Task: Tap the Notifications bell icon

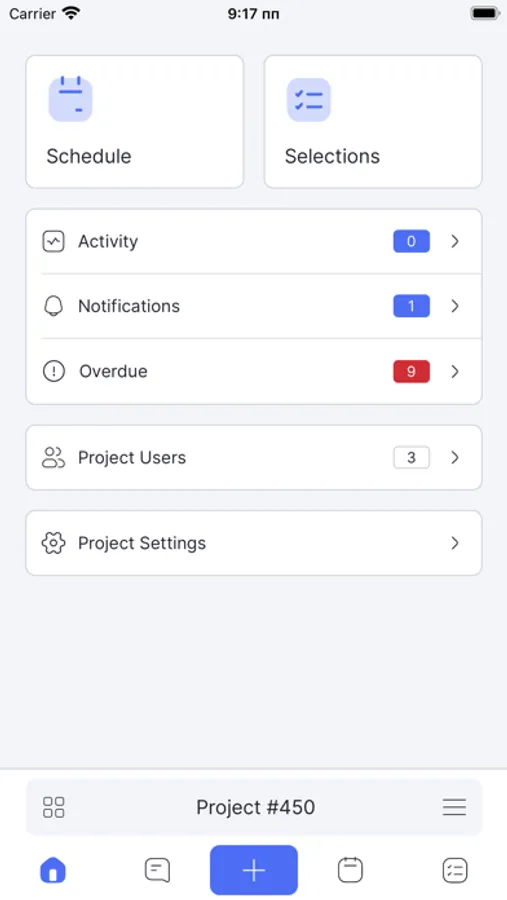Action: pos(53,306)
